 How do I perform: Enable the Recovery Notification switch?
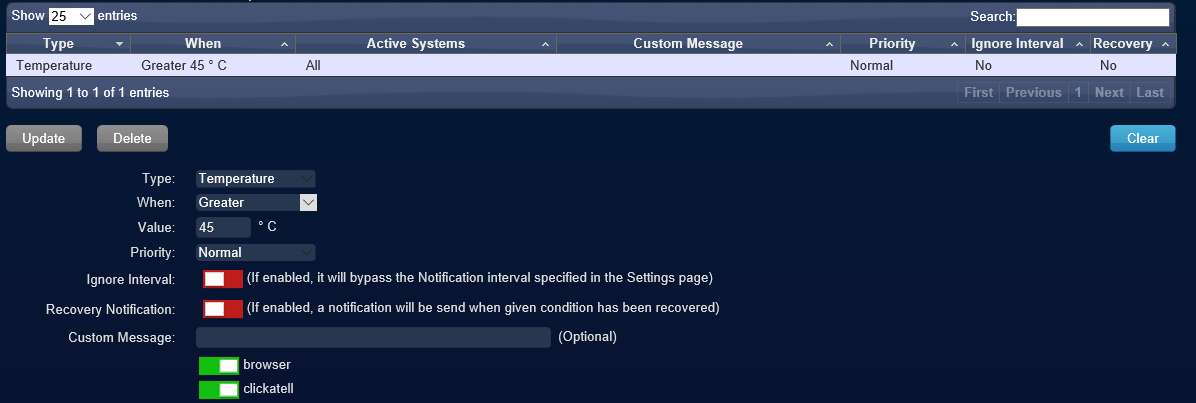223,308
